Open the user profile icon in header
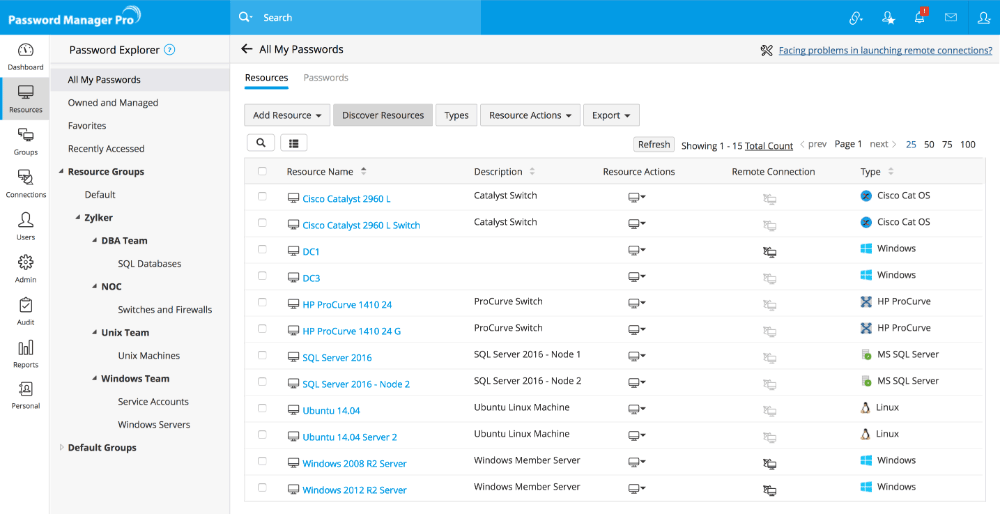Screen dimensions: 1000x514 984,17
